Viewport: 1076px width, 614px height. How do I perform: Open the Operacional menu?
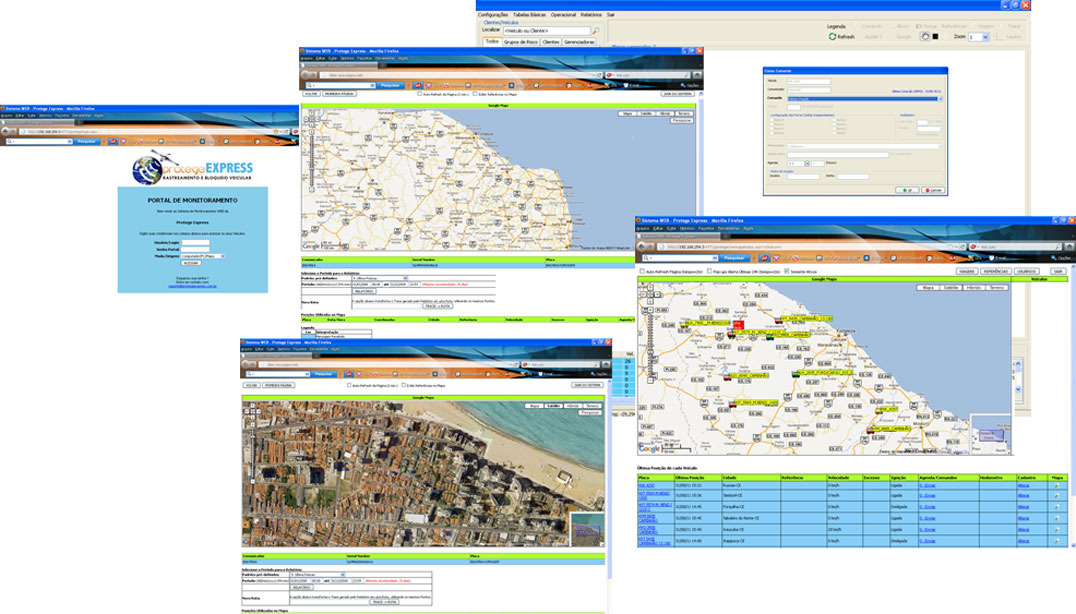pyautogui.click(x=563, y=14)
